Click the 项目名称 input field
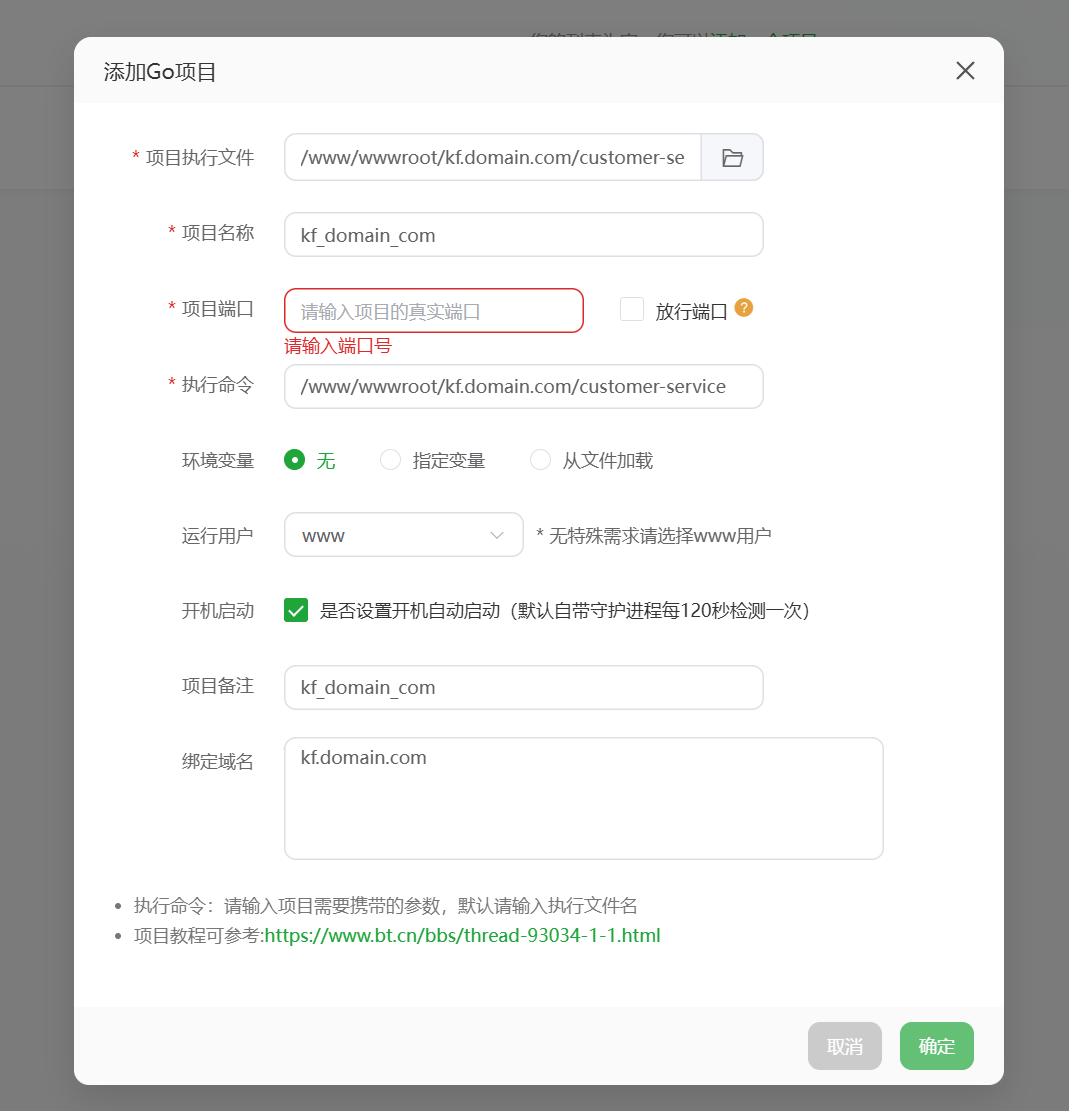The width and height of the screenshot is (1069, 1111). coord(523,235)
